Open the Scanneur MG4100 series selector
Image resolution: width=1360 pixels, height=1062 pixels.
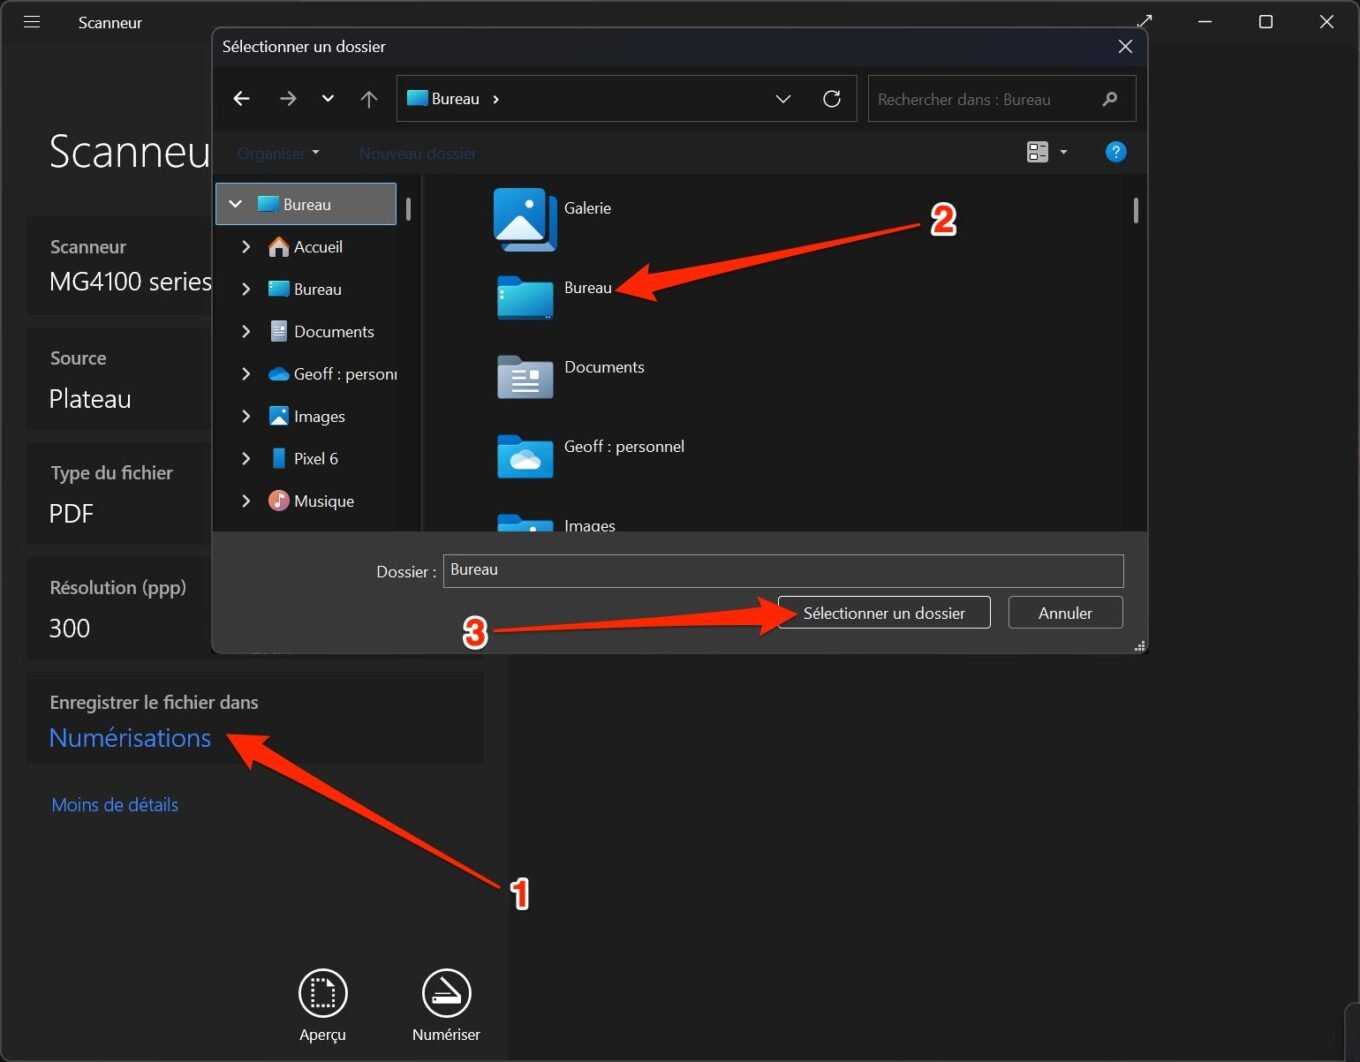[119, 266]
